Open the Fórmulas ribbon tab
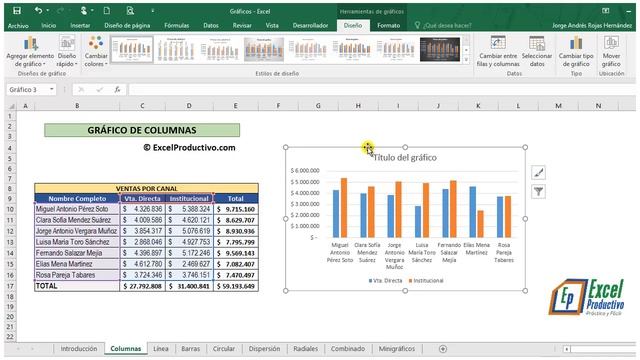Image resolution: width=640 pixels, height=360 pixels. 176,25
